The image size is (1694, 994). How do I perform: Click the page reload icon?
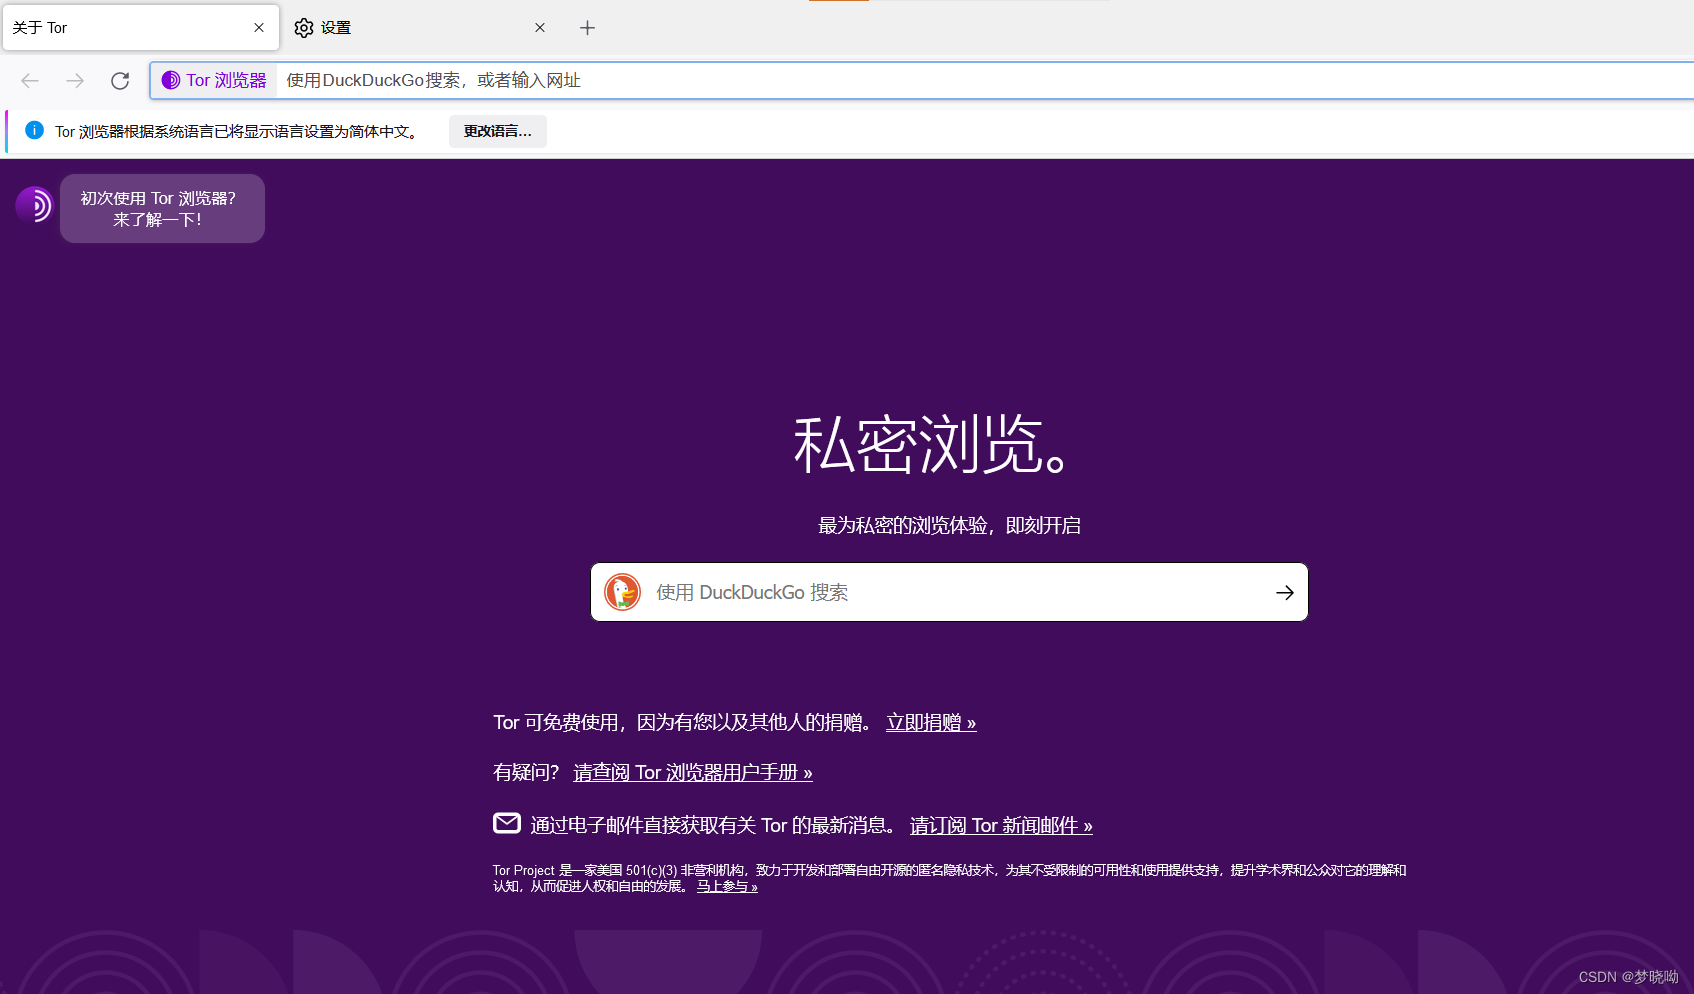tap(120, 80)
